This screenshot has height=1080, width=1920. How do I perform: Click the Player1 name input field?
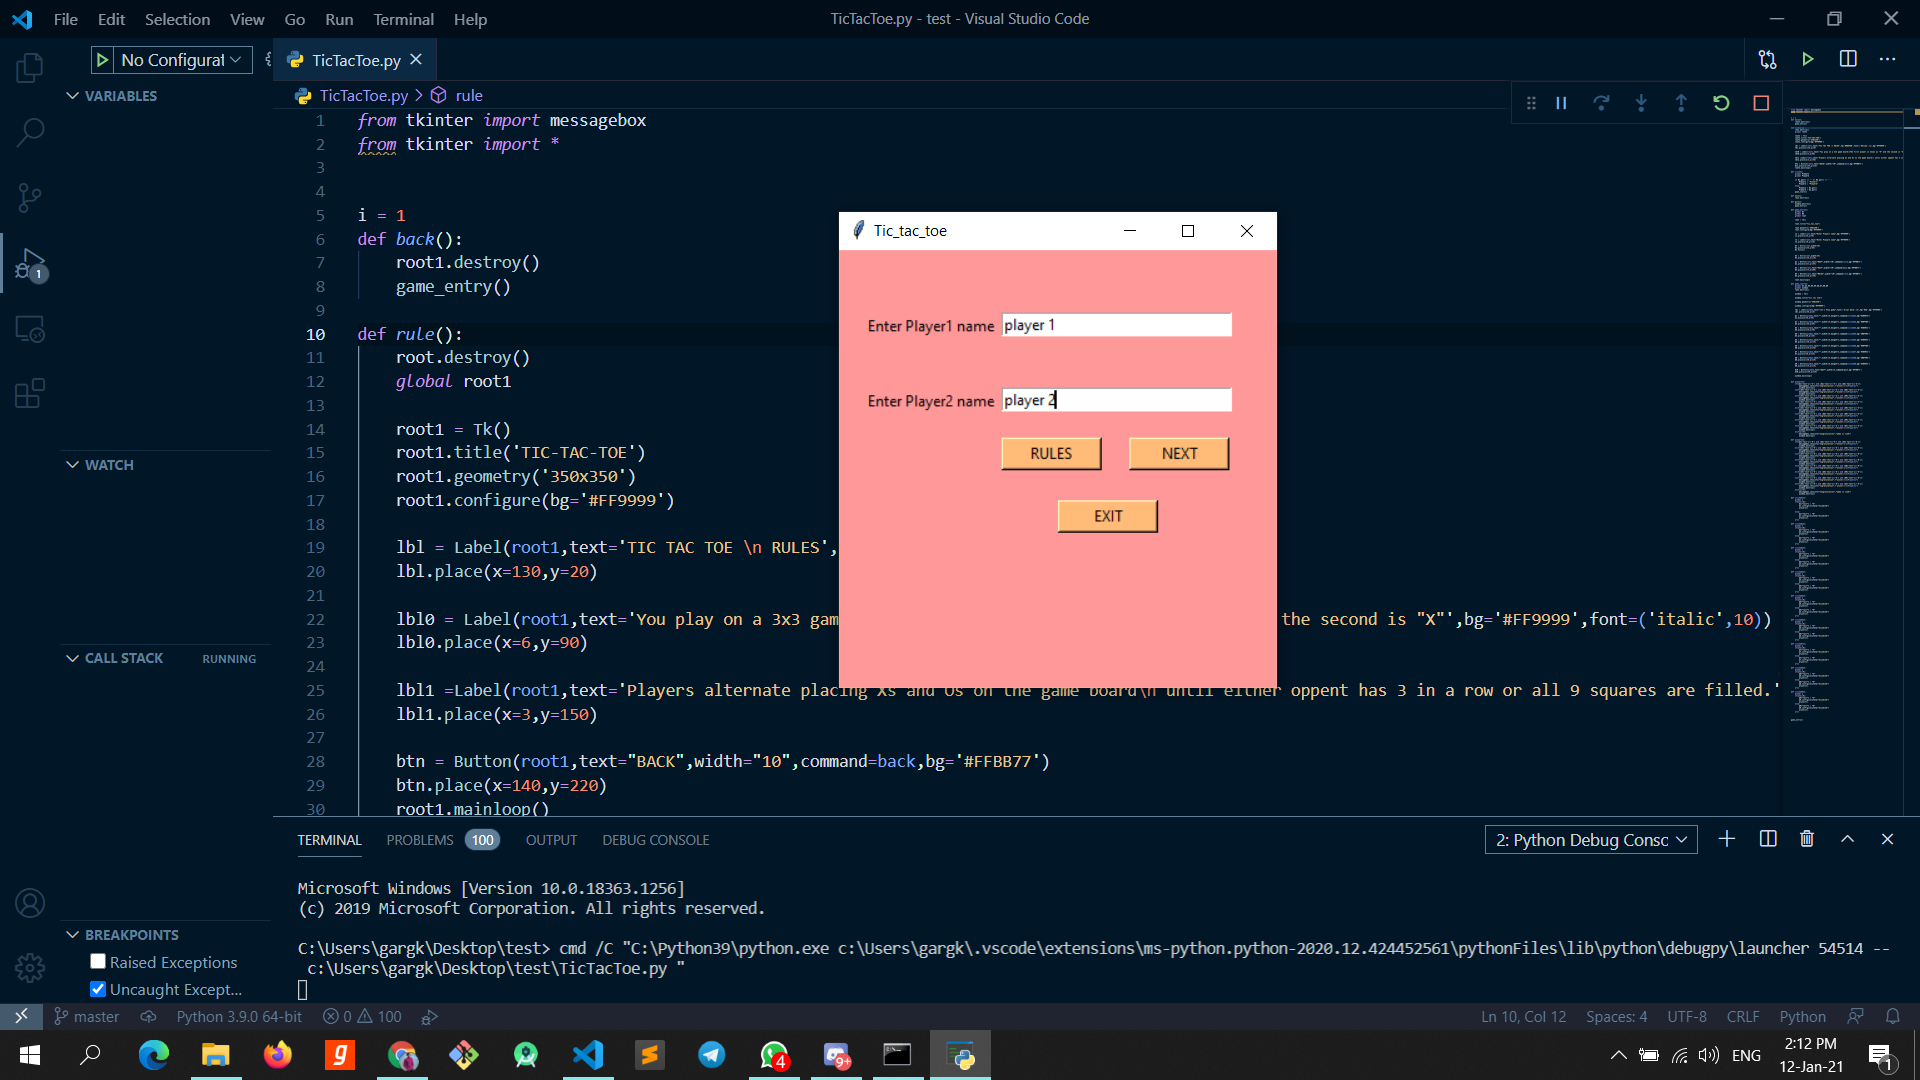tap(1116, 325)
